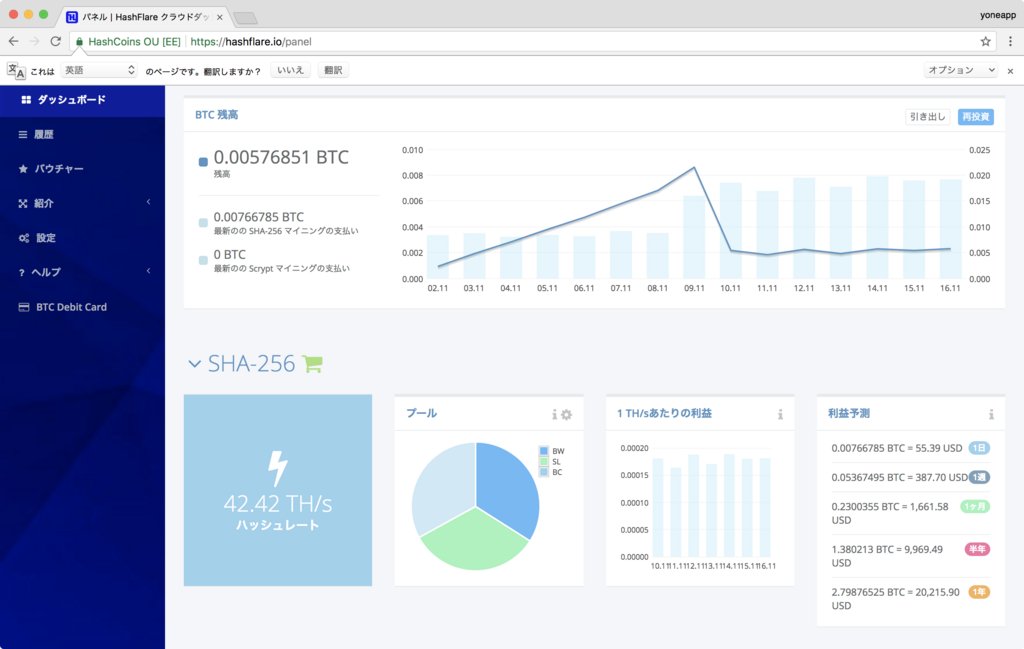Toggle the SHA-256 payout legend square
Screen dimensions: 1024x649
click(203, 223)
